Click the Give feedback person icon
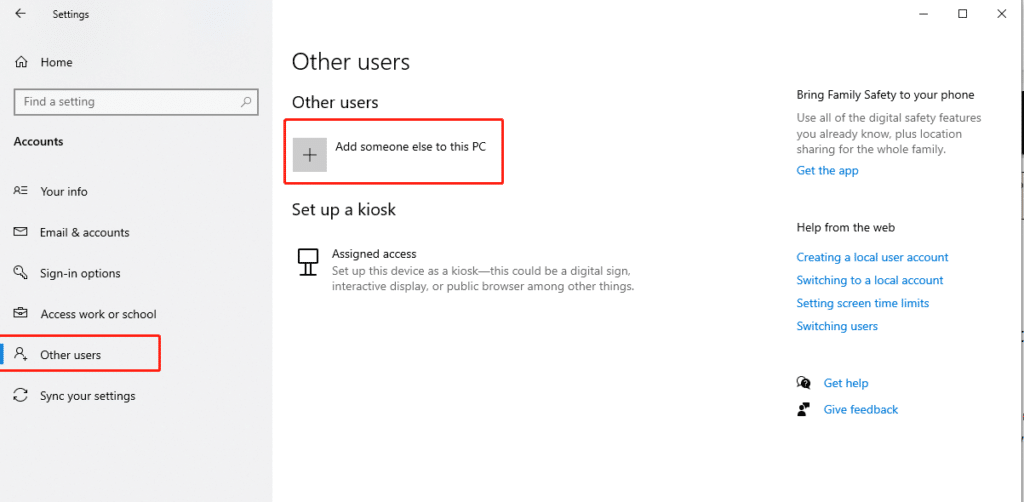1024x502 pixels. tap(804, 409)
